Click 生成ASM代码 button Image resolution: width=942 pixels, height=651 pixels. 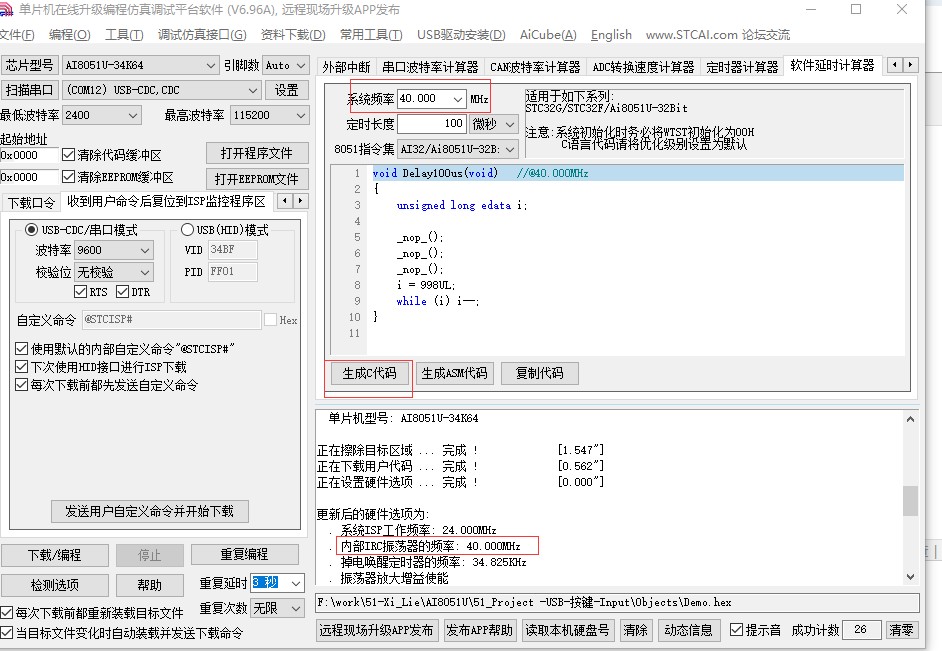pos(454,373)
